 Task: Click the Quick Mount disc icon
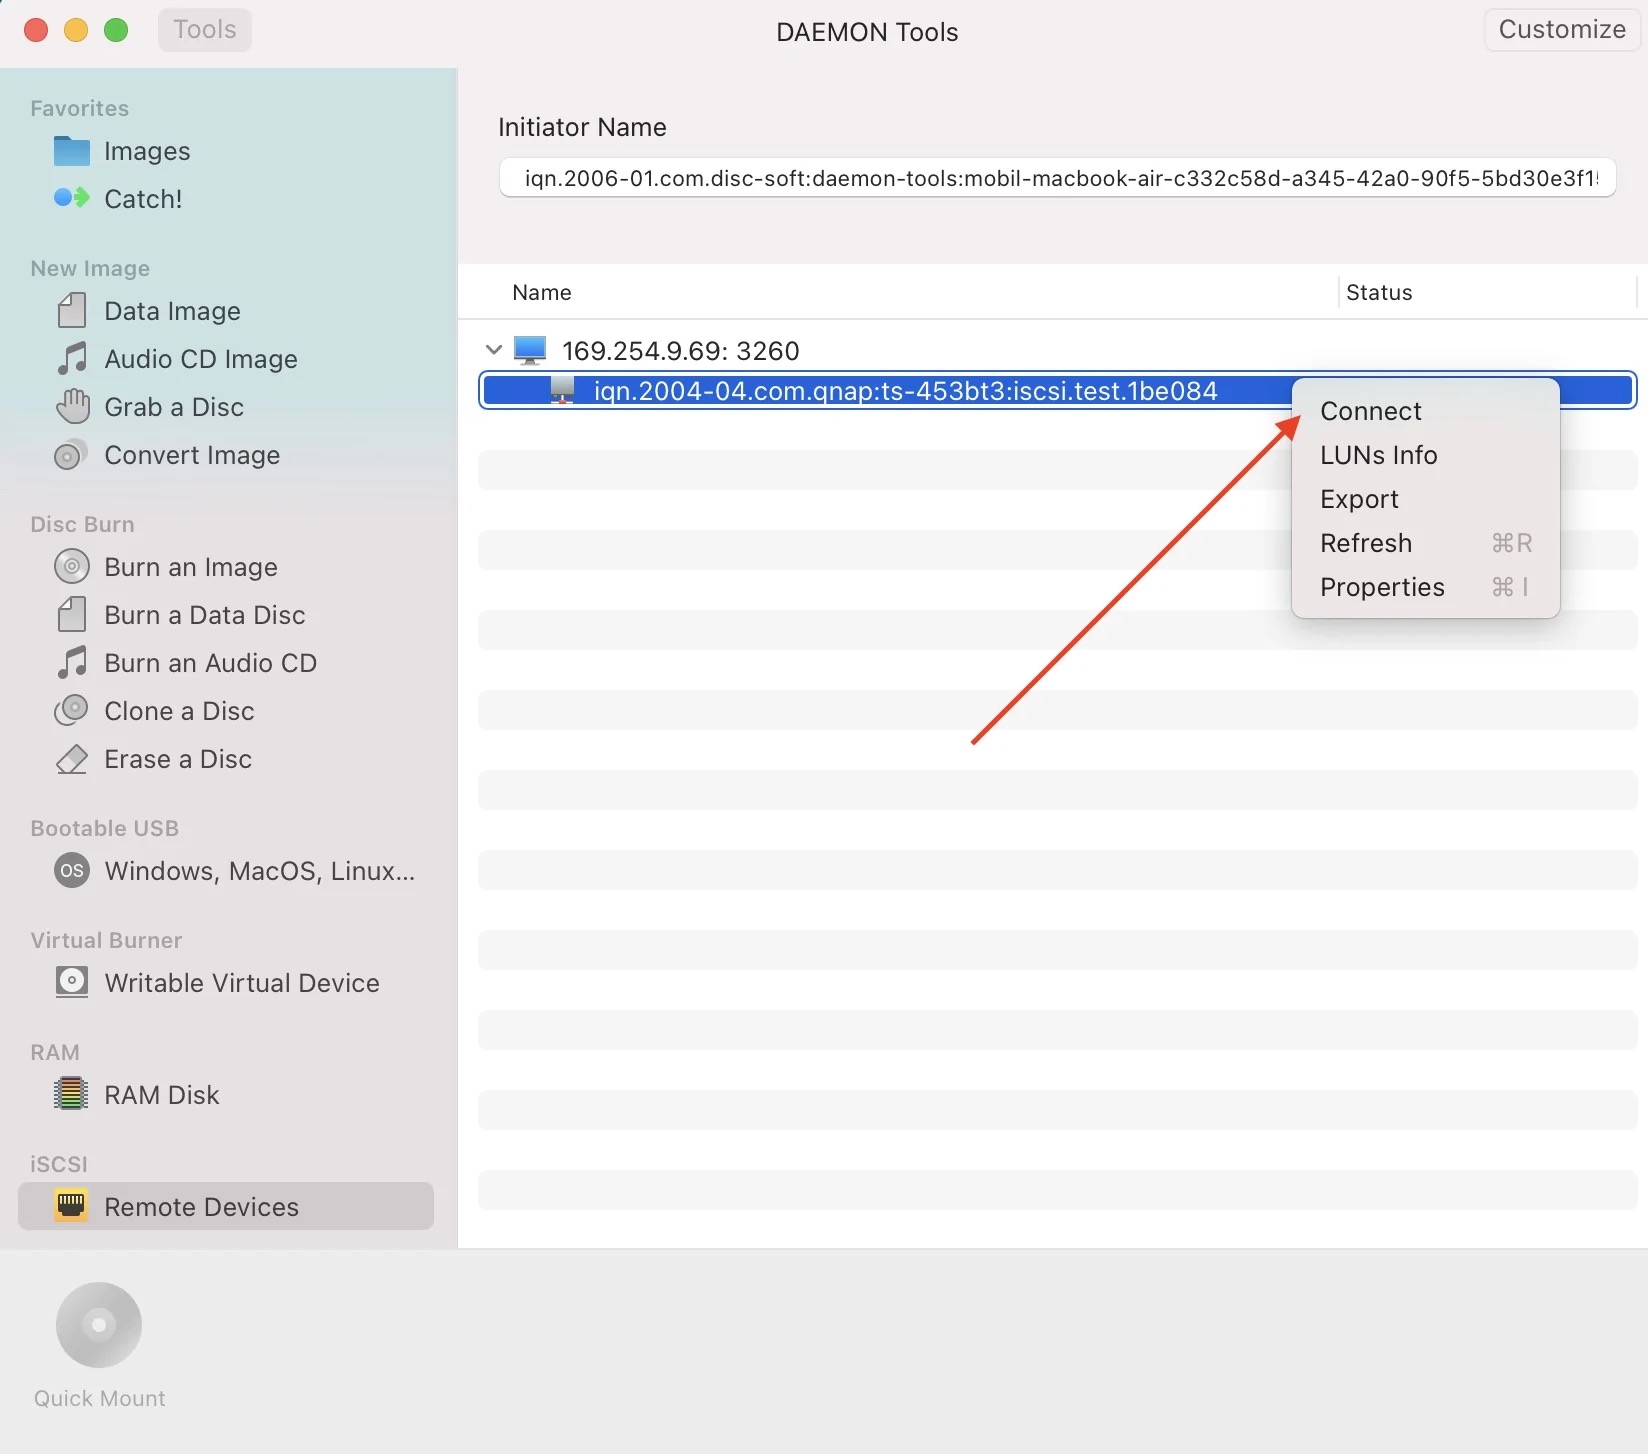pyautogui.click(x=99, y=1324)
